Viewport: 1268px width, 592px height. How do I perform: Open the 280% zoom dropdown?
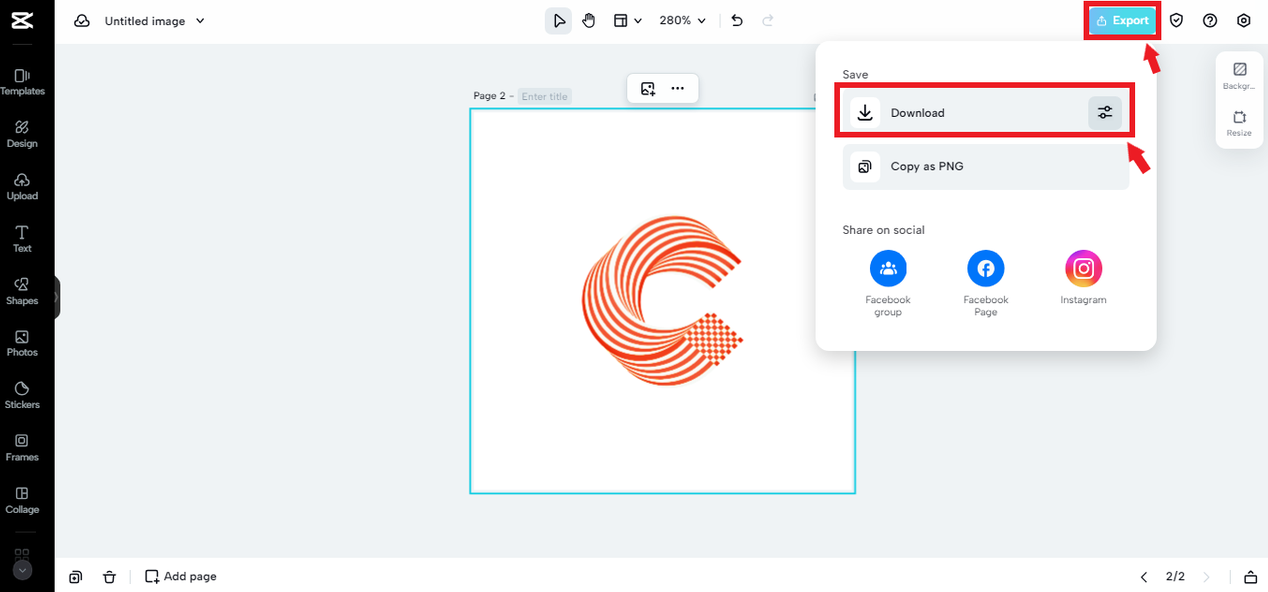click(x=683, y=21)
